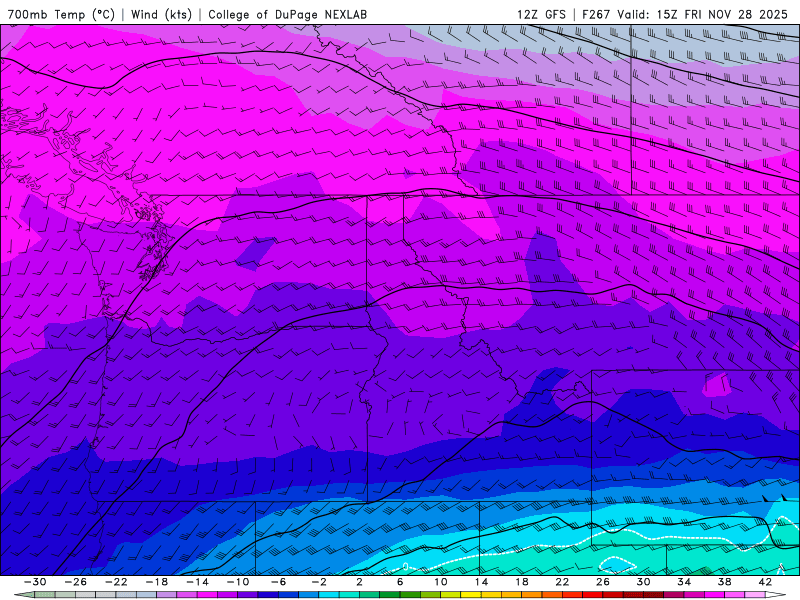This screenshot has width=800, height=600.
Task: Click the 'College of DuPage NEXLAB' text
Action: coord(287,14)
